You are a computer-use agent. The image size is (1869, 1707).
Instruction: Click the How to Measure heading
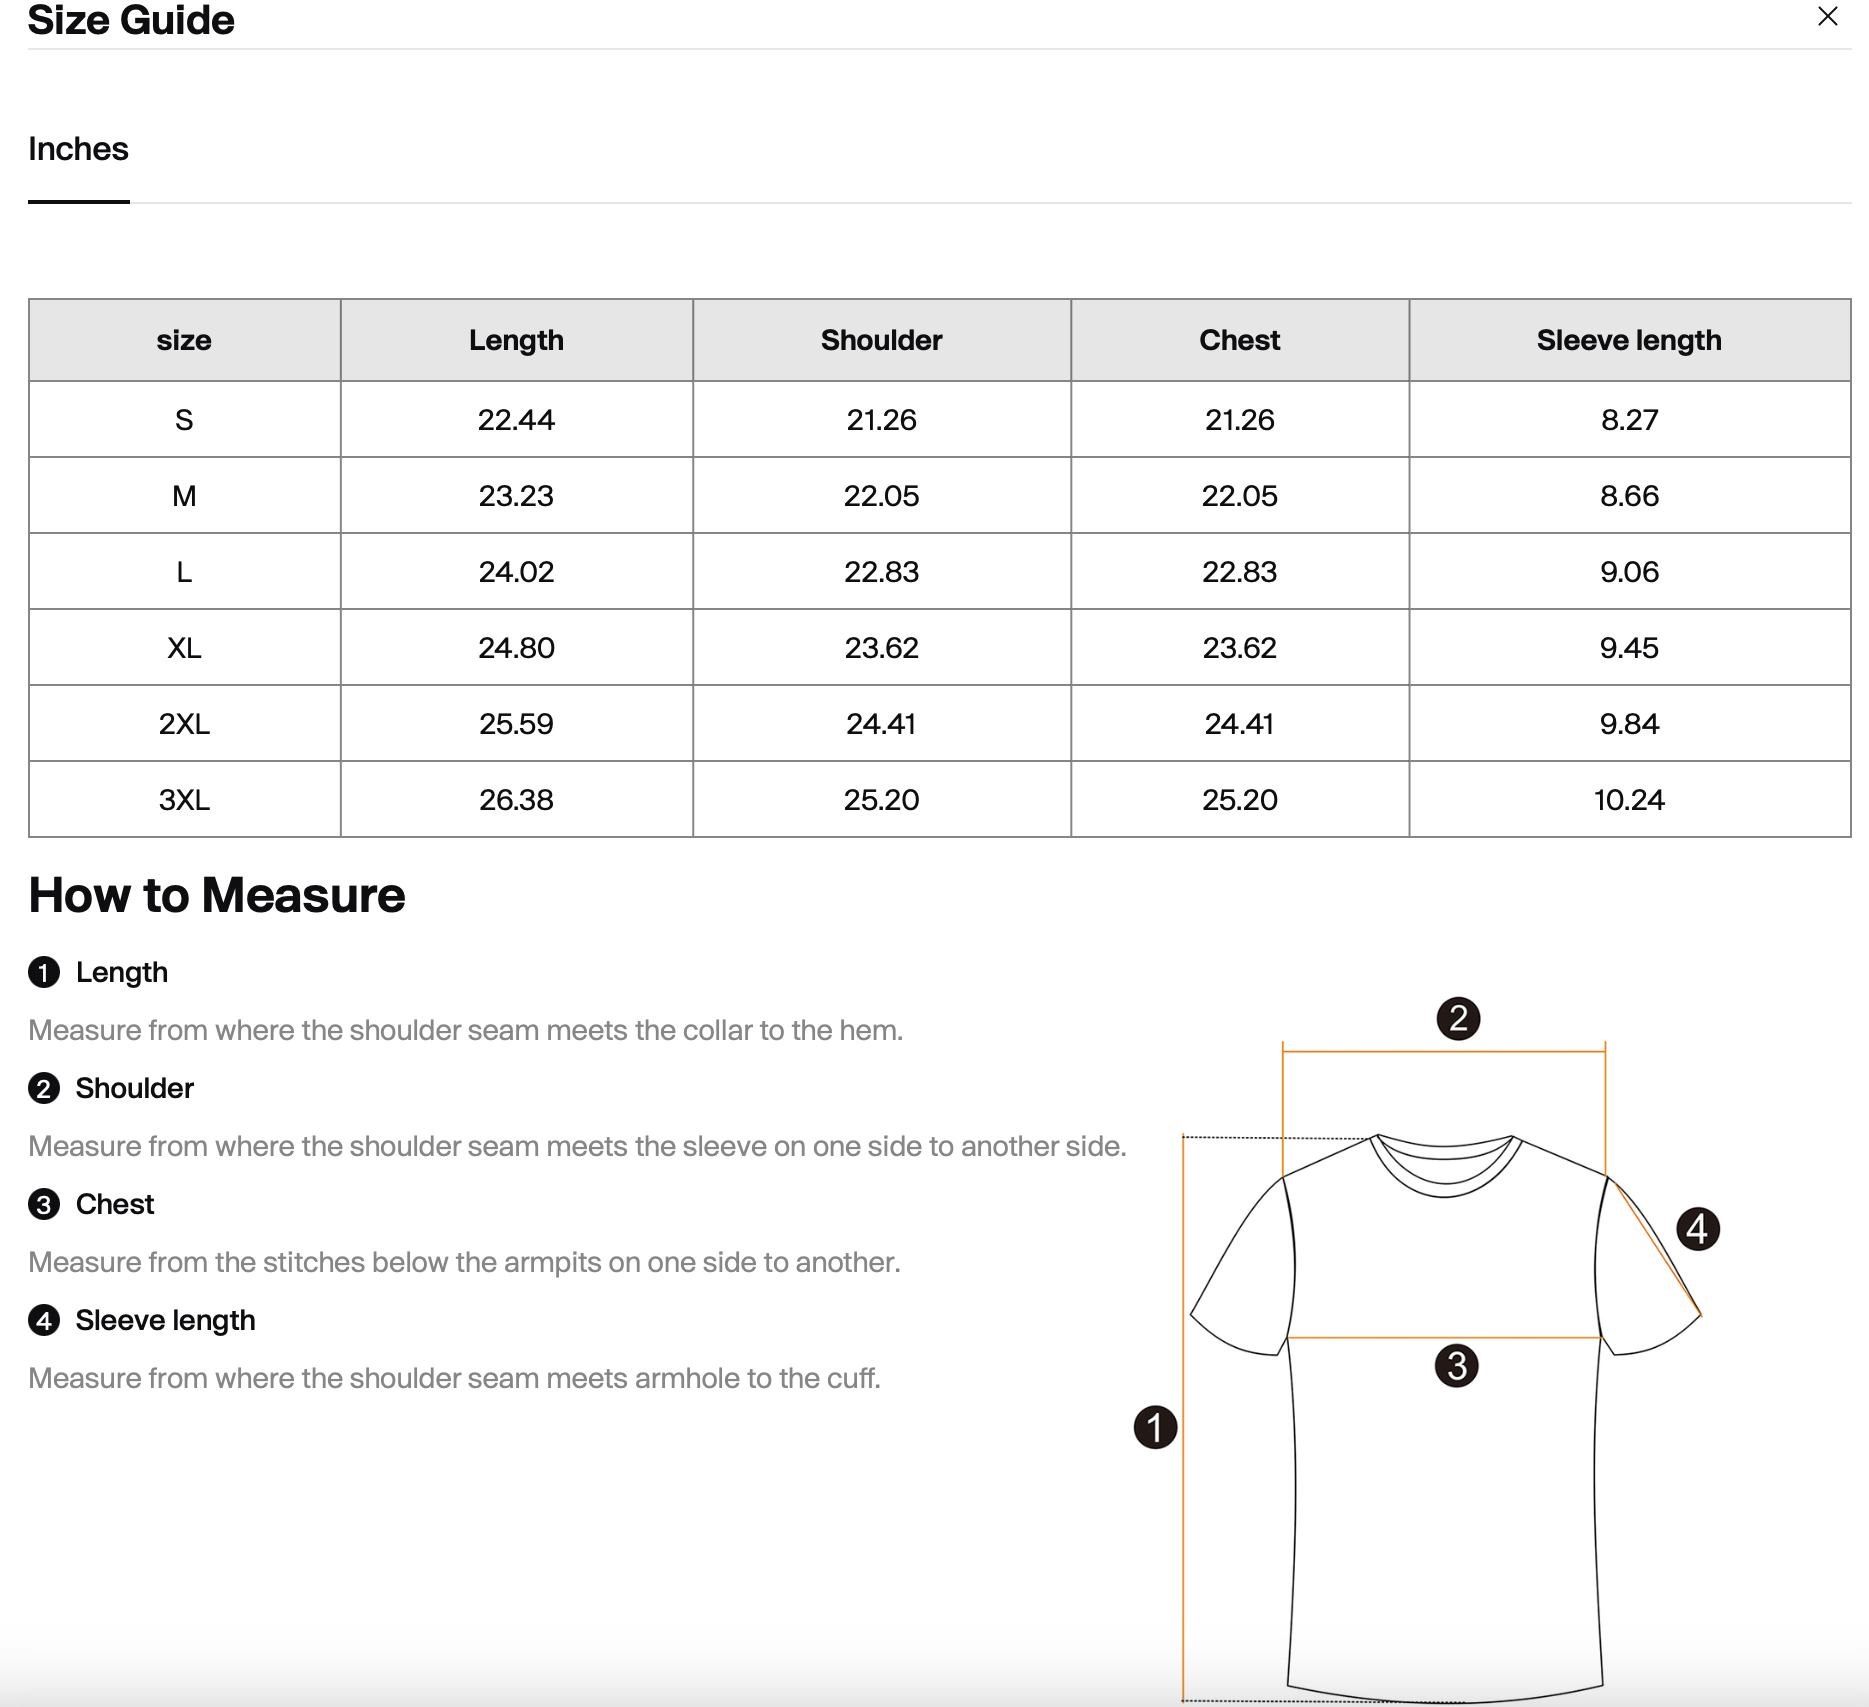pyautogui.click(x=217, y=895)
